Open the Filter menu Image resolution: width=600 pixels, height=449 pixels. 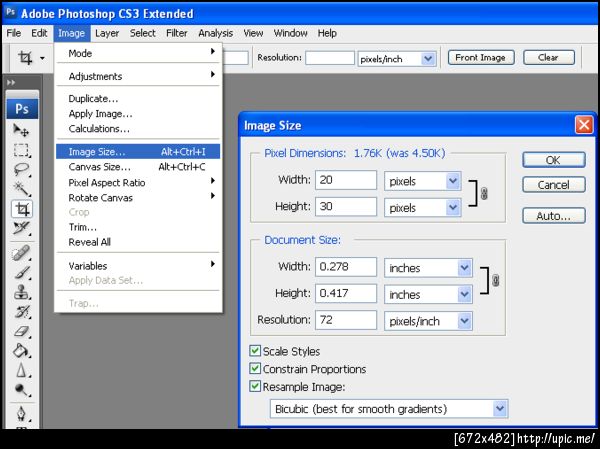(x=177, y=33)
